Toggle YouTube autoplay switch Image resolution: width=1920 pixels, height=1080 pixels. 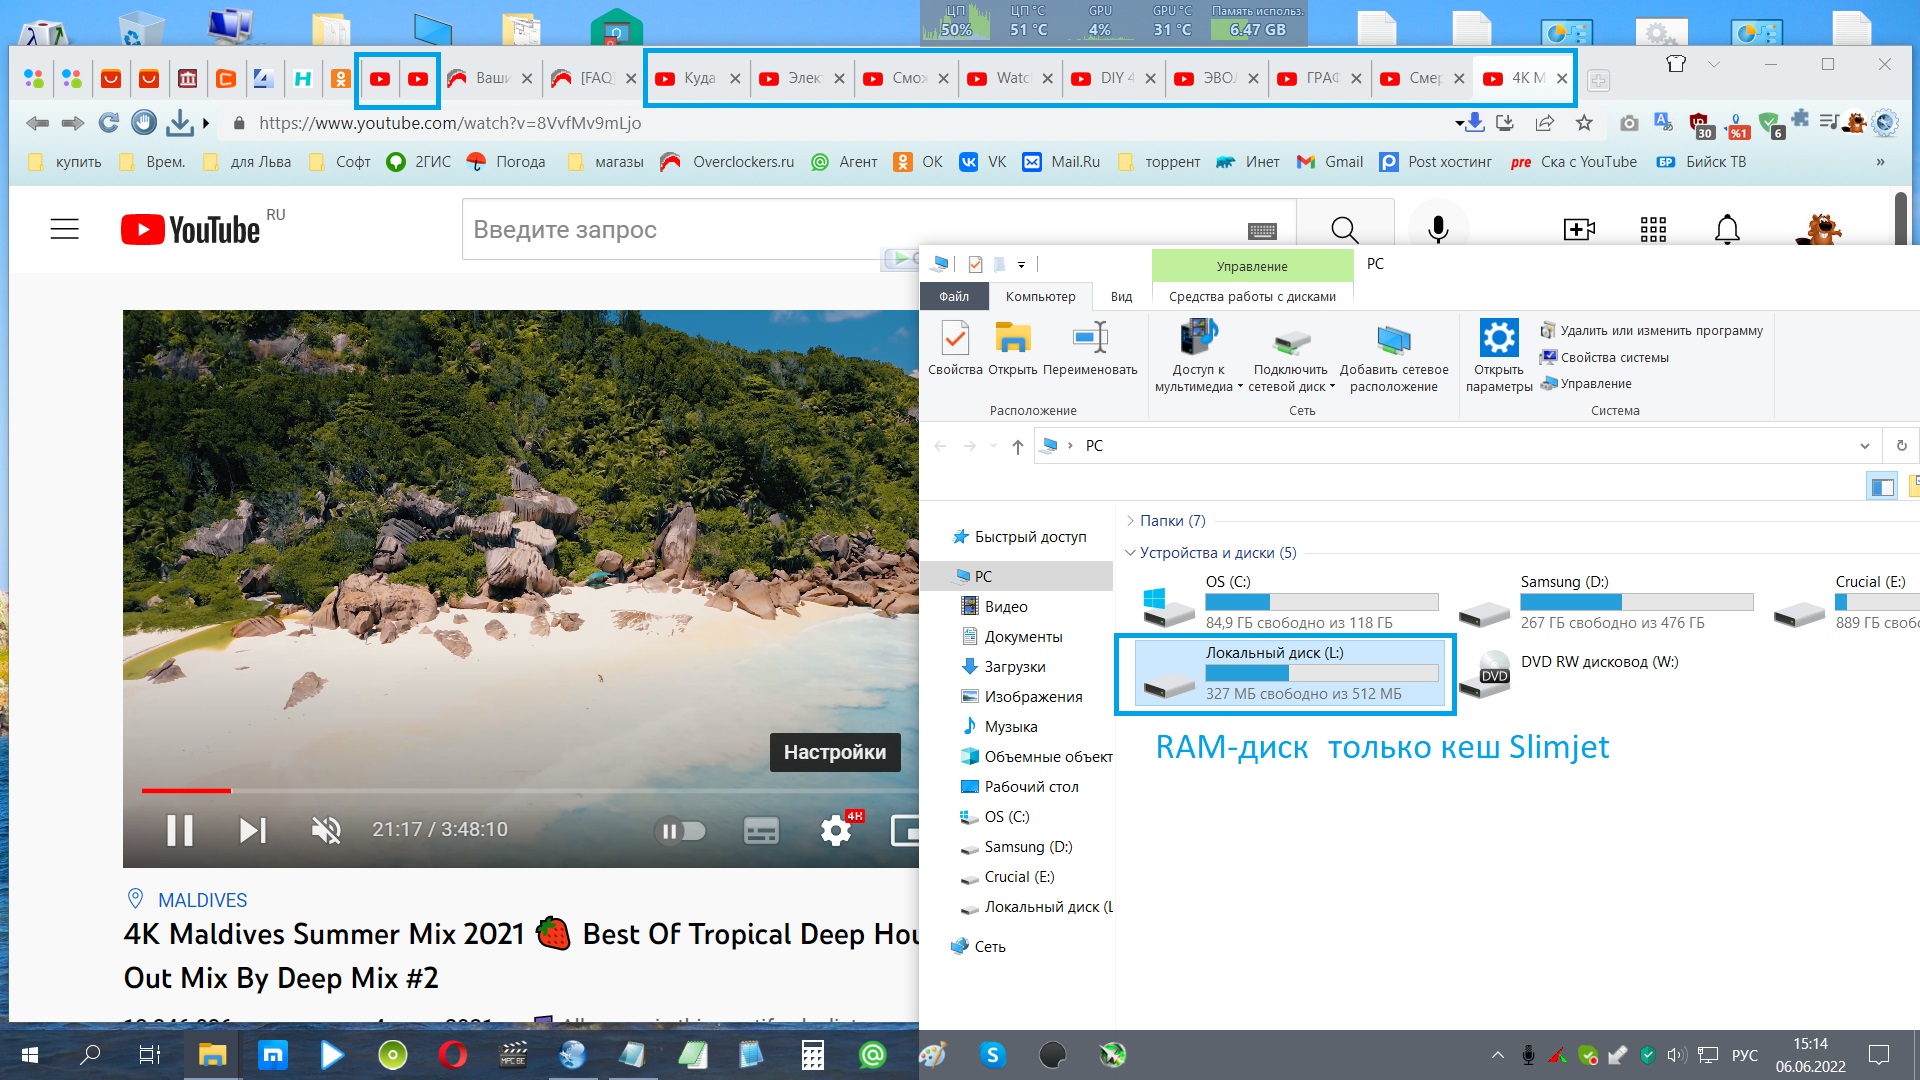click(680, 830)
